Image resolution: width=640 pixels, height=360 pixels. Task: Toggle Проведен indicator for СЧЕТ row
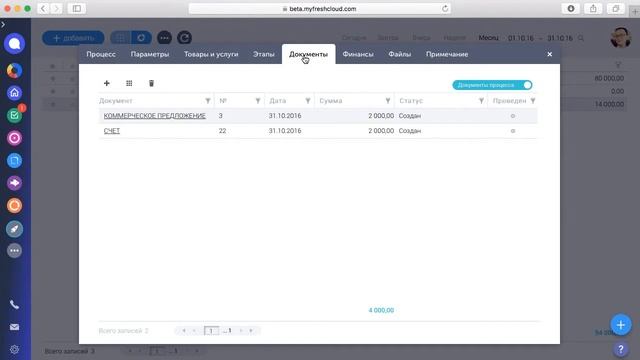coord(513,131)
